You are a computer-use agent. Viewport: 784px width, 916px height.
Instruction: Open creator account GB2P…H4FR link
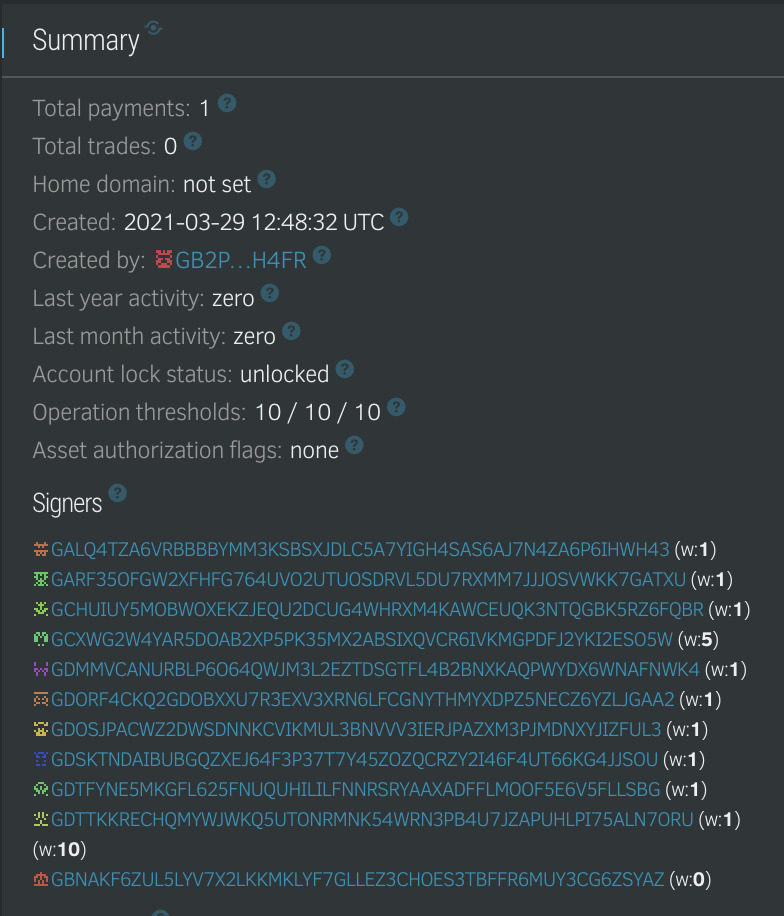pos(241,260)
